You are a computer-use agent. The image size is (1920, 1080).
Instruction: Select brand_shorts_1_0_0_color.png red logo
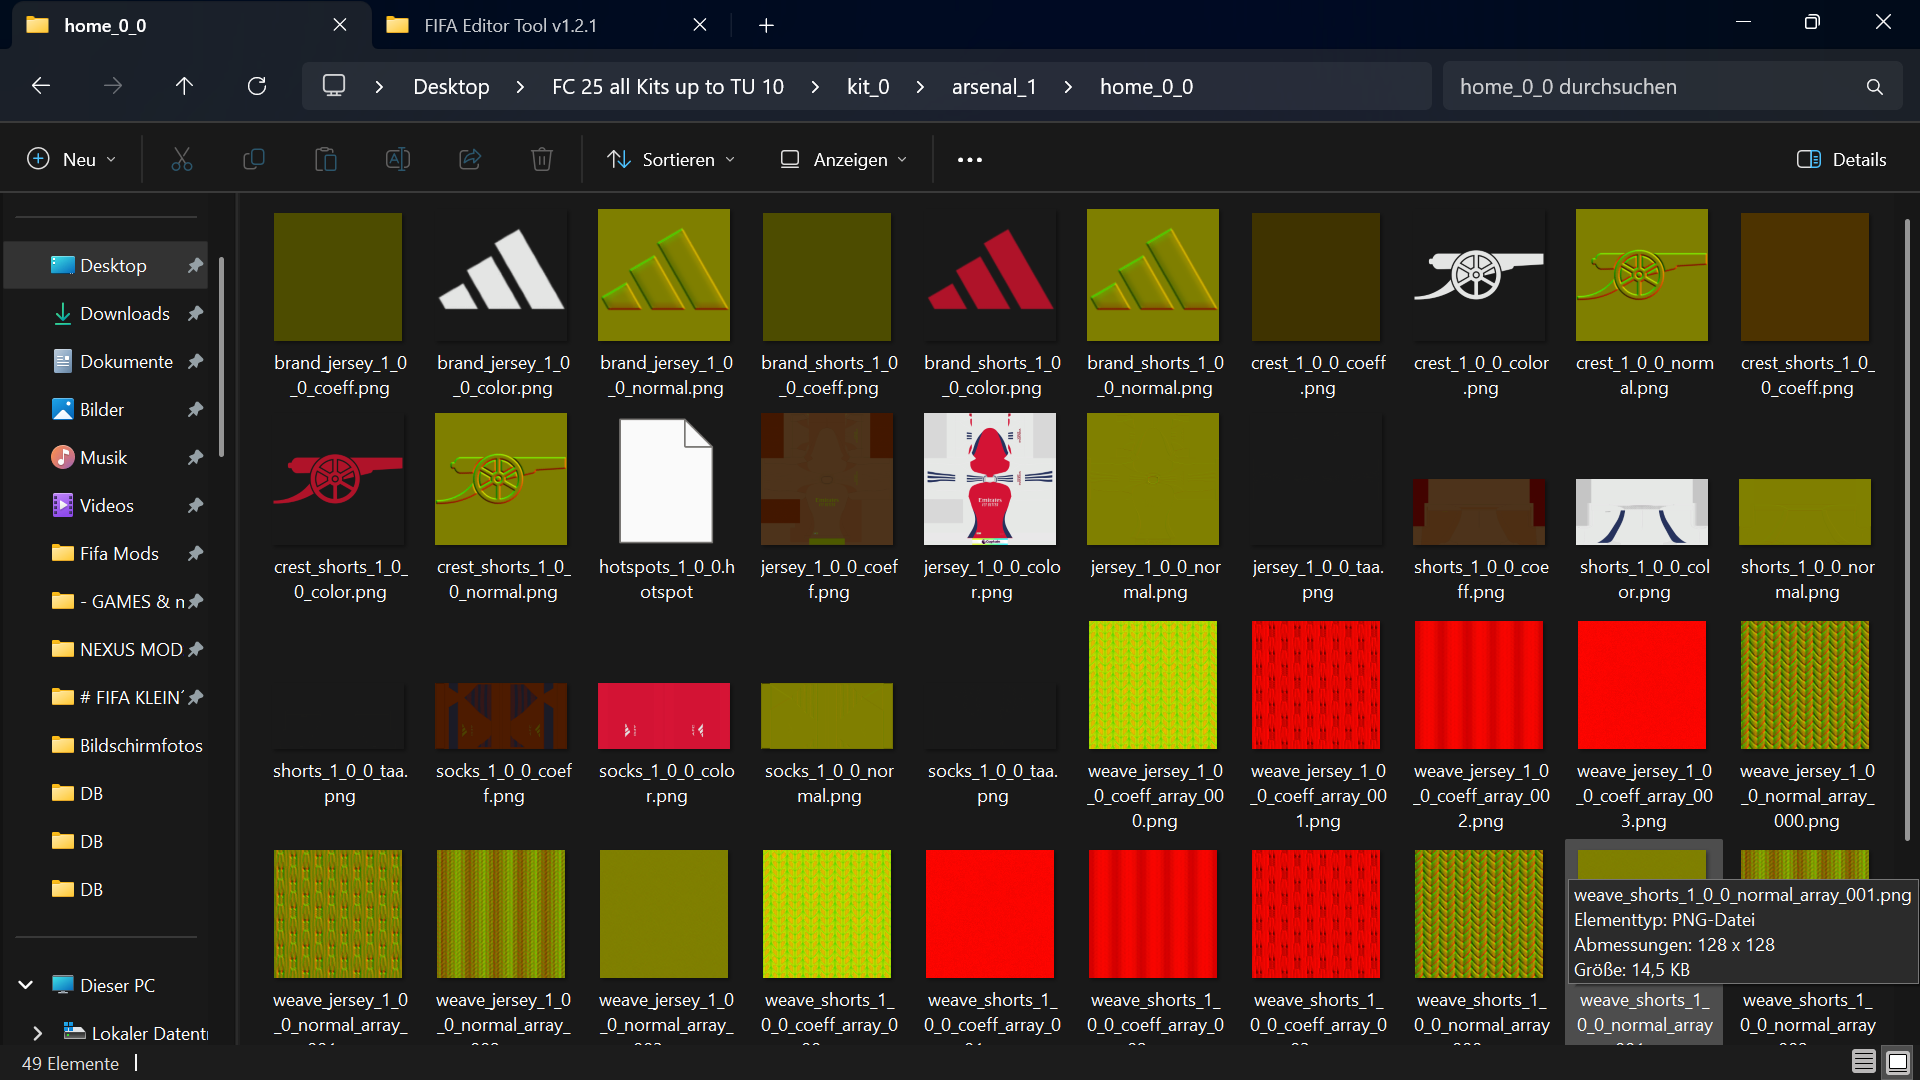pos(990,275)
